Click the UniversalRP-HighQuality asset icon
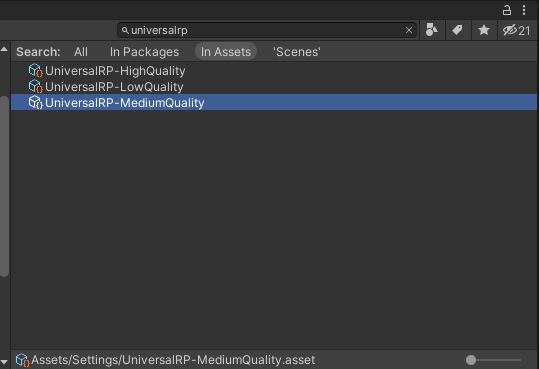Viewport: 539px width, 369px height. (x=35, y=70)
